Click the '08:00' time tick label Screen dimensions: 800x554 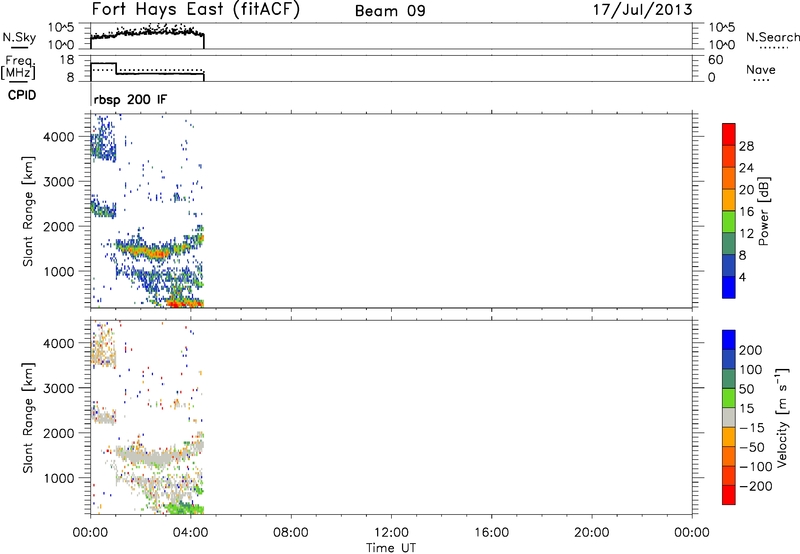coord(291,533)
